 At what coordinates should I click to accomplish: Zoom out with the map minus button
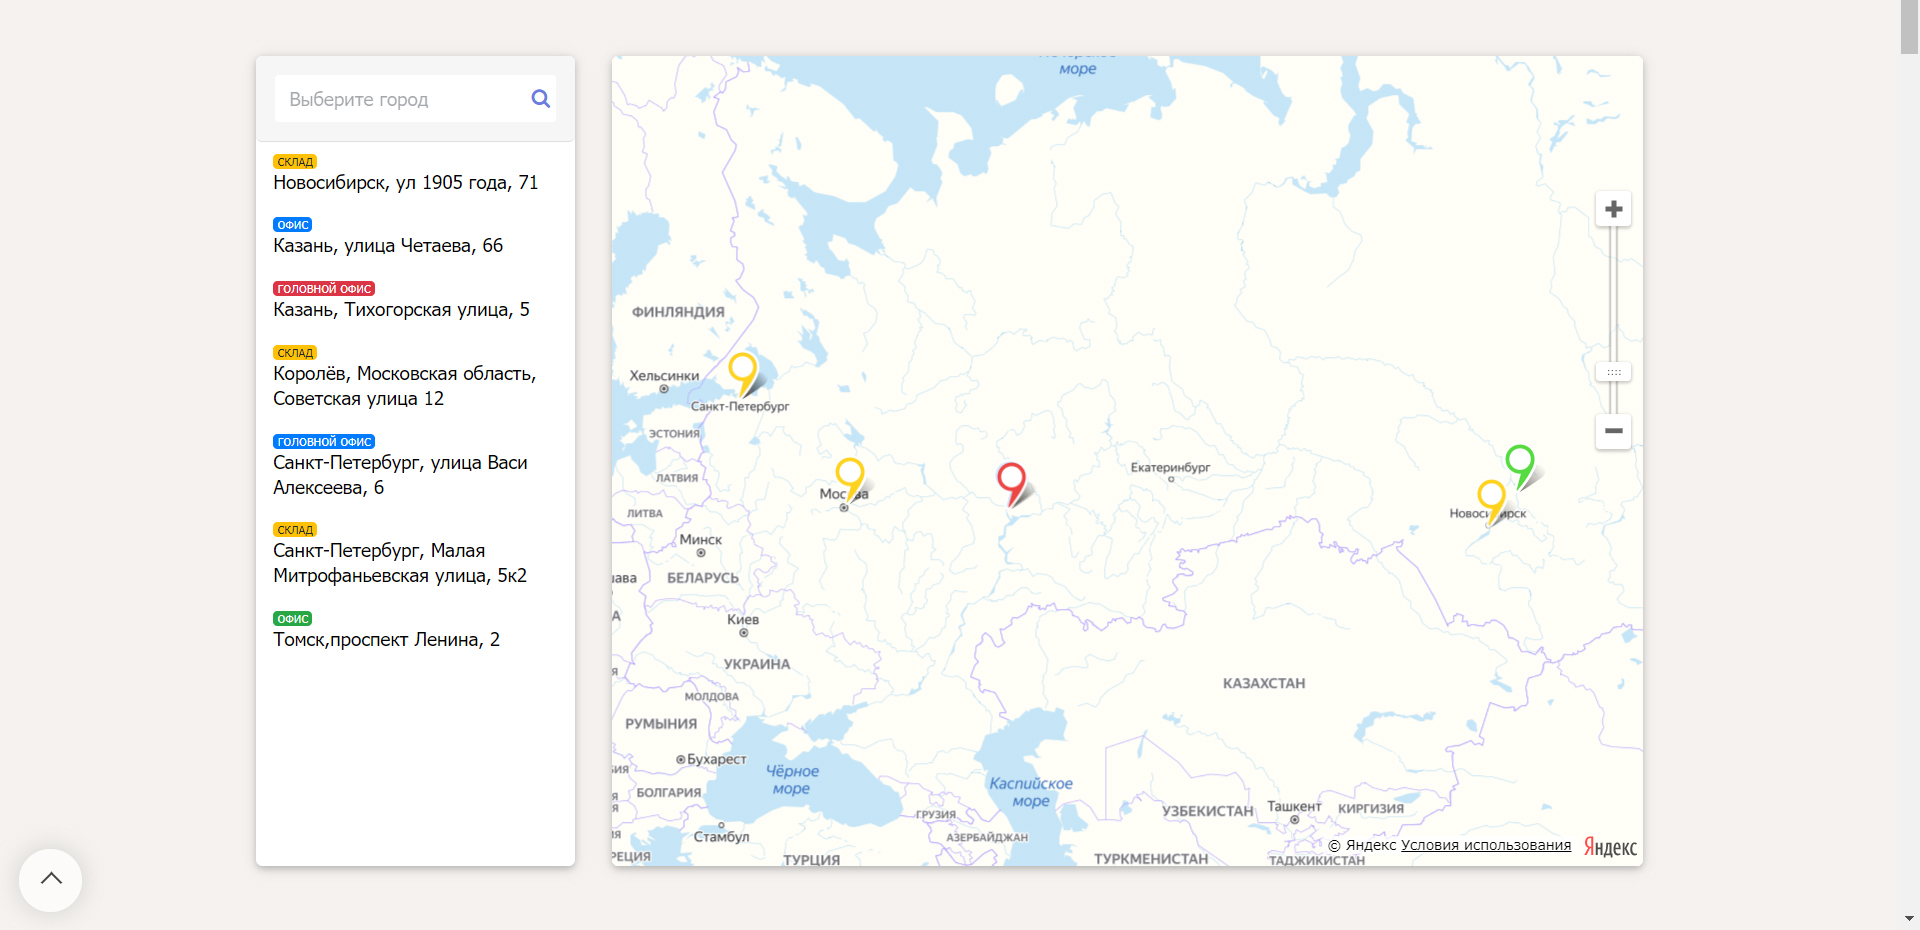(1613, 431)
